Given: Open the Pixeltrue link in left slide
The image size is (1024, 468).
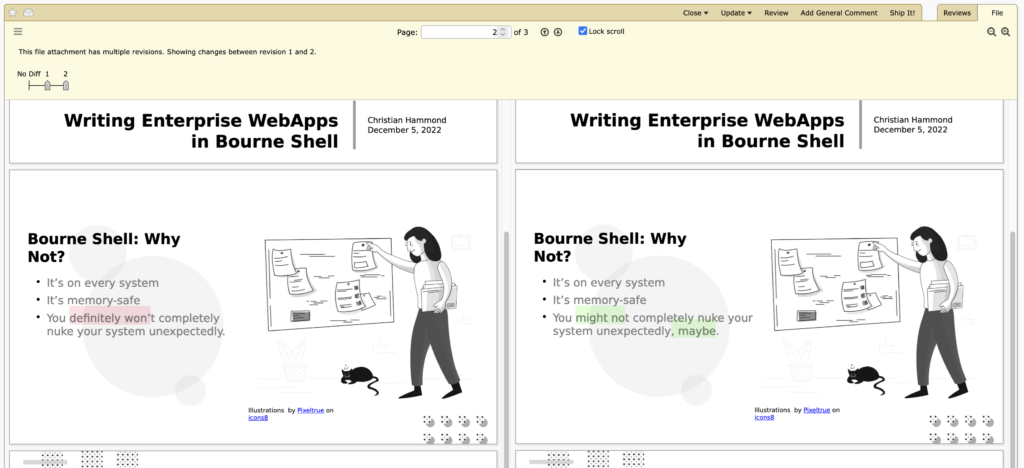Looking at the screenshot, I should coord(310,411).
